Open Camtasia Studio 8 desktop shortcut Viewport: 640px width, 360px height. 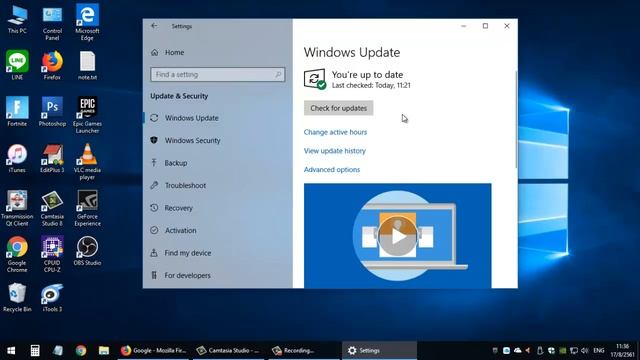(x=52, y=208)
